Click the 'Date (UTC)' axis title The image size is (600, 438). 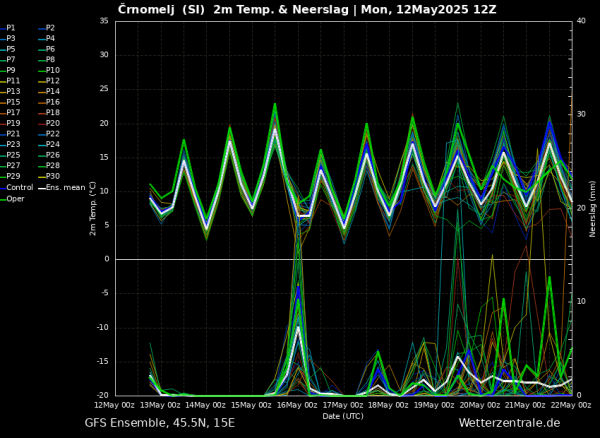[x=343, y=416]
